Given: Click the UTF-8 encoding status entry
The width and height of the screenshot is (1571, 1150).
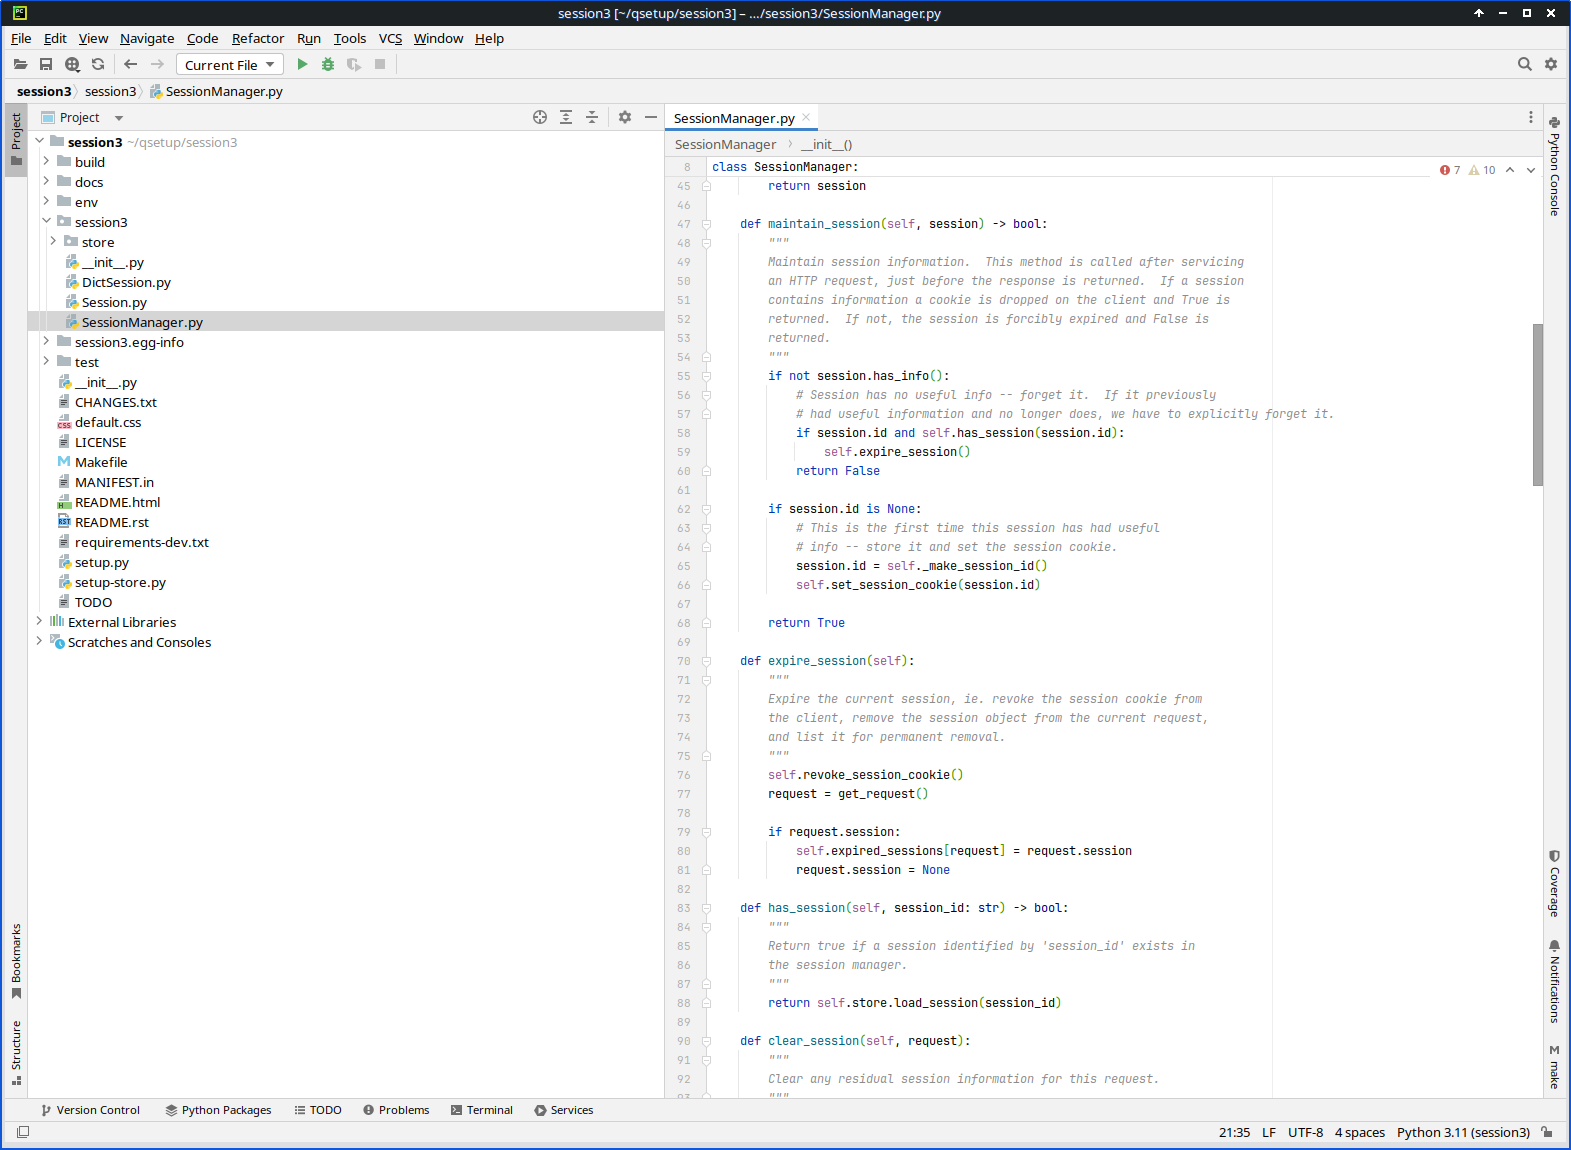Looking at the screenshot, I should (x=1305, y=1132).
